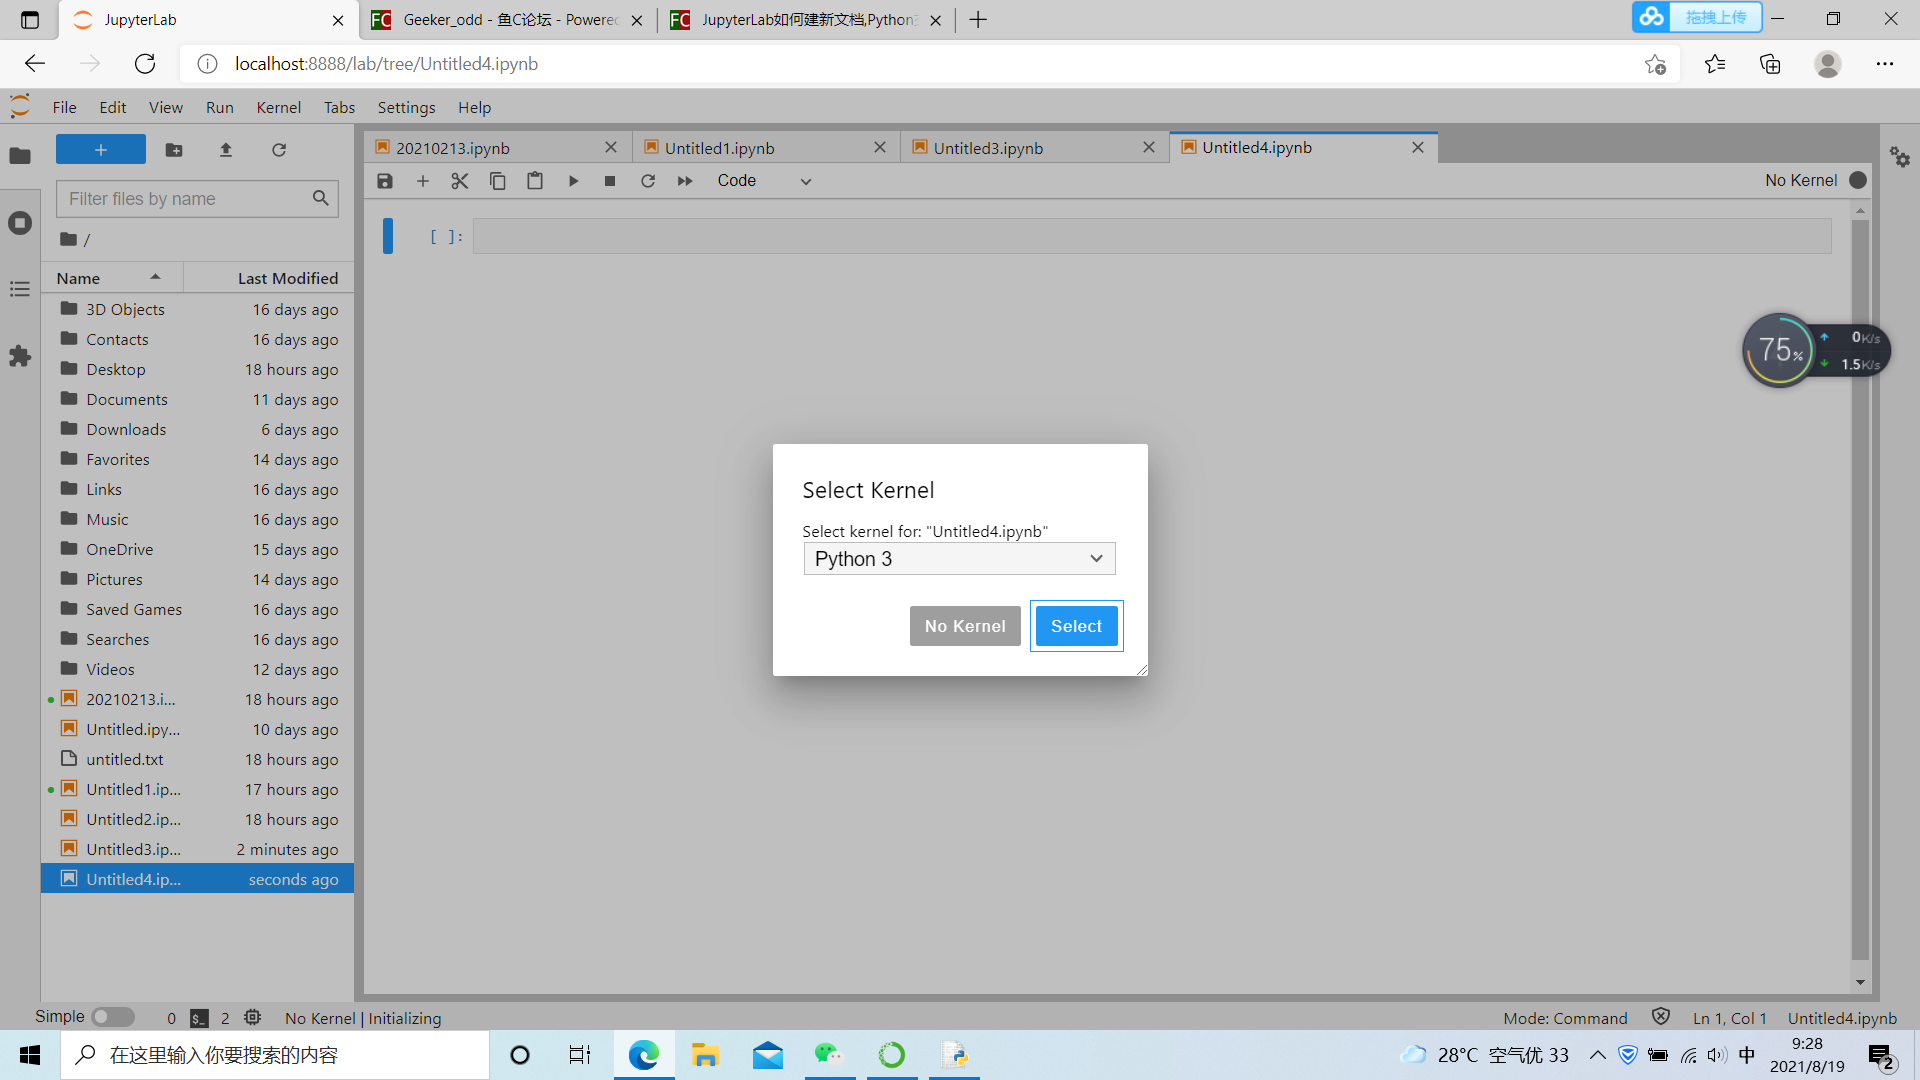Copy selected cells icon
This screenshot has height=1080, width=1920.
pyautogui.click(x=498, y=181)
